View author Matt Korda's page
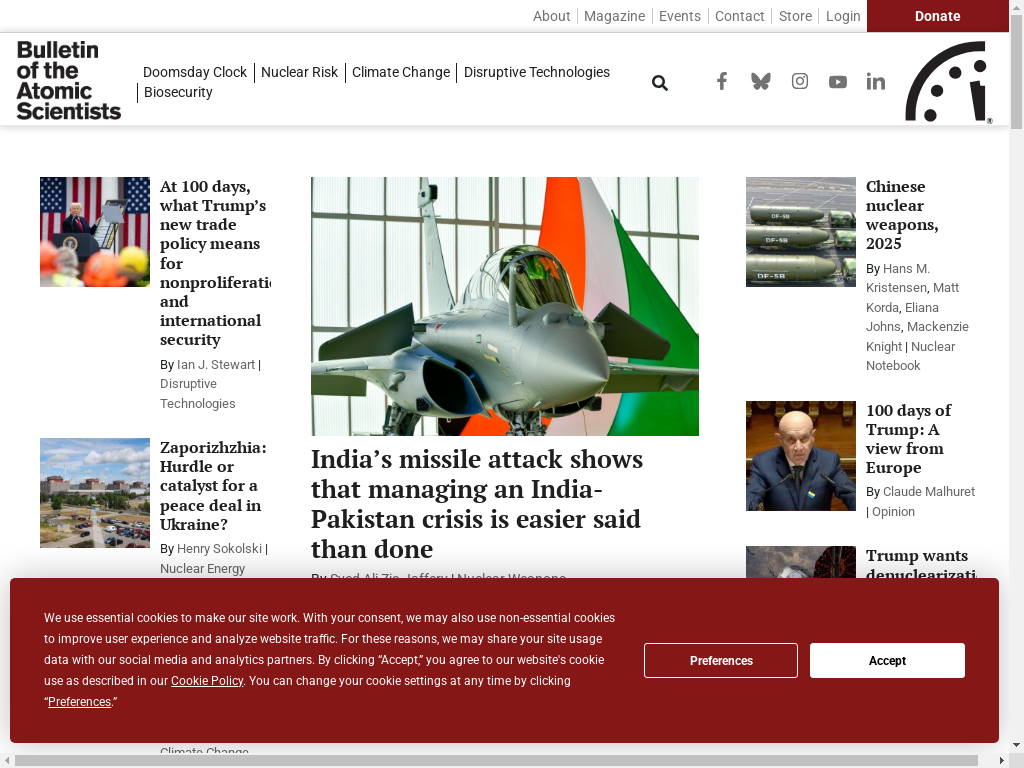 click(913, 297)
